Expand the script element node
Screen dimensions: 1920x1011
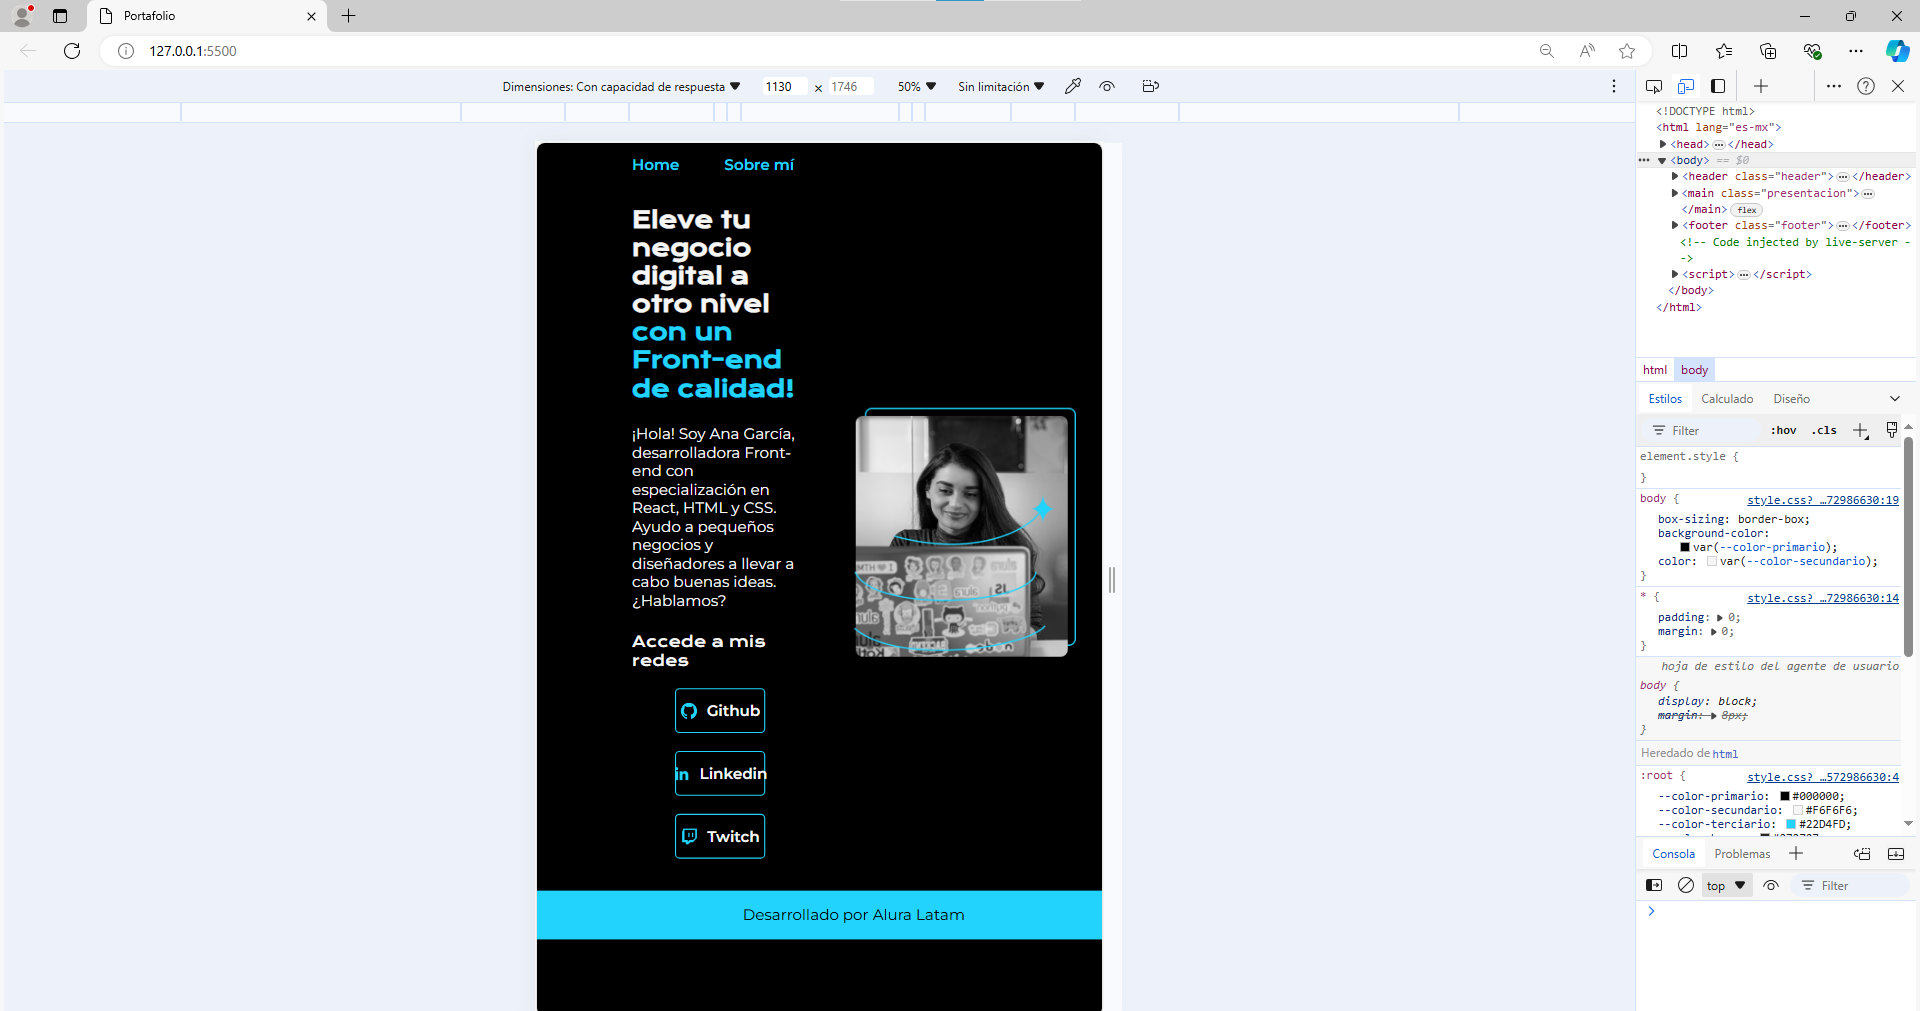pyautogui.click(x=1675, y=274)
